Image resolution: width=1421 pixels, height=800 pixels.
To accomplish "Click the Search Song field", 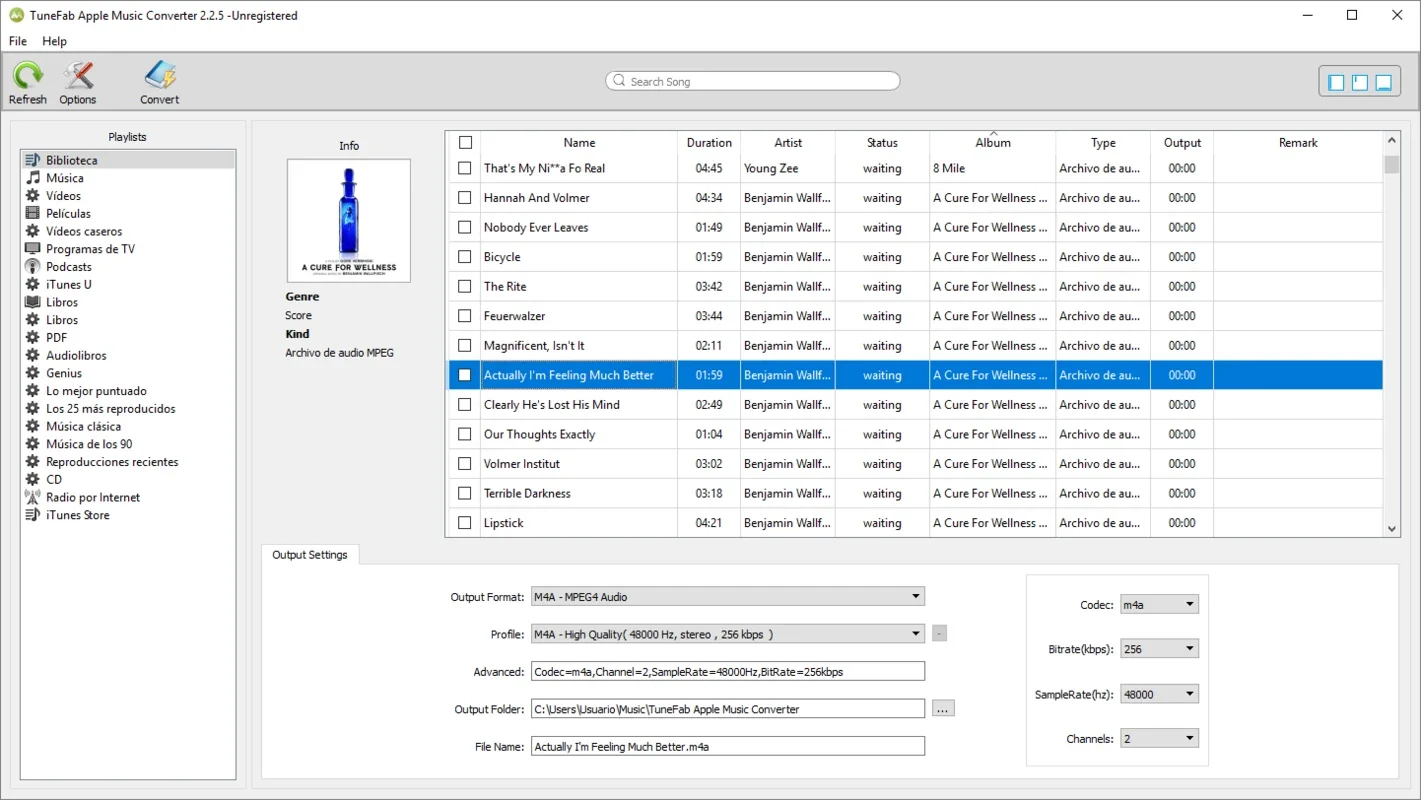I will 753,81.
